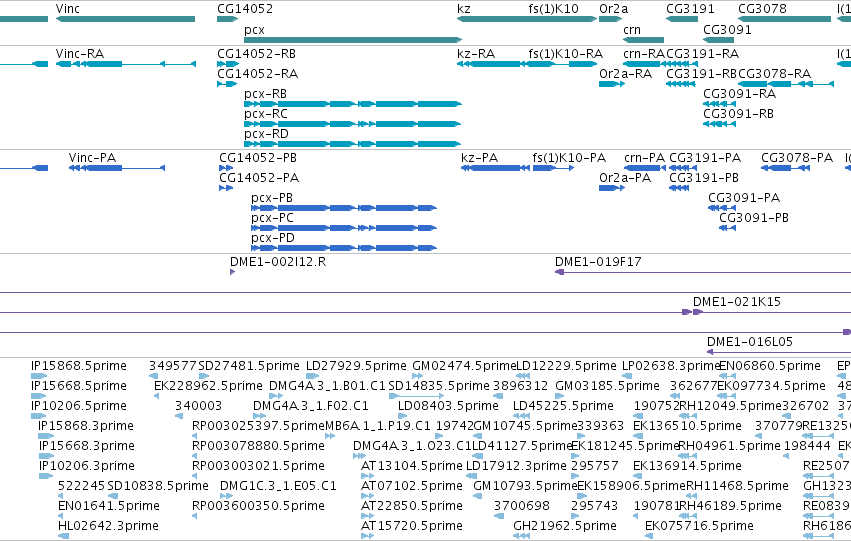Select the fs(1)K10-RA transcript label
This screenshot has width=851, height=541.
click(566, 54)
